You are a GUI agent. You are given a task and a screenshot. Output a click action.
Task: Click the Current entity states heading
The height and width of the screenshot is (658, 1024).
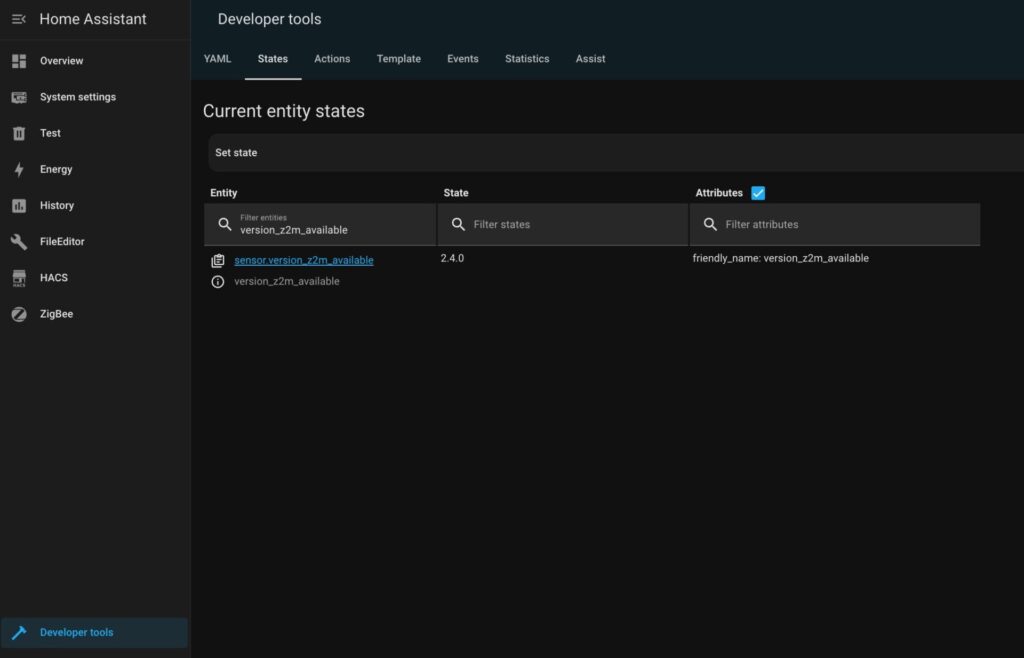click(283, 111)
